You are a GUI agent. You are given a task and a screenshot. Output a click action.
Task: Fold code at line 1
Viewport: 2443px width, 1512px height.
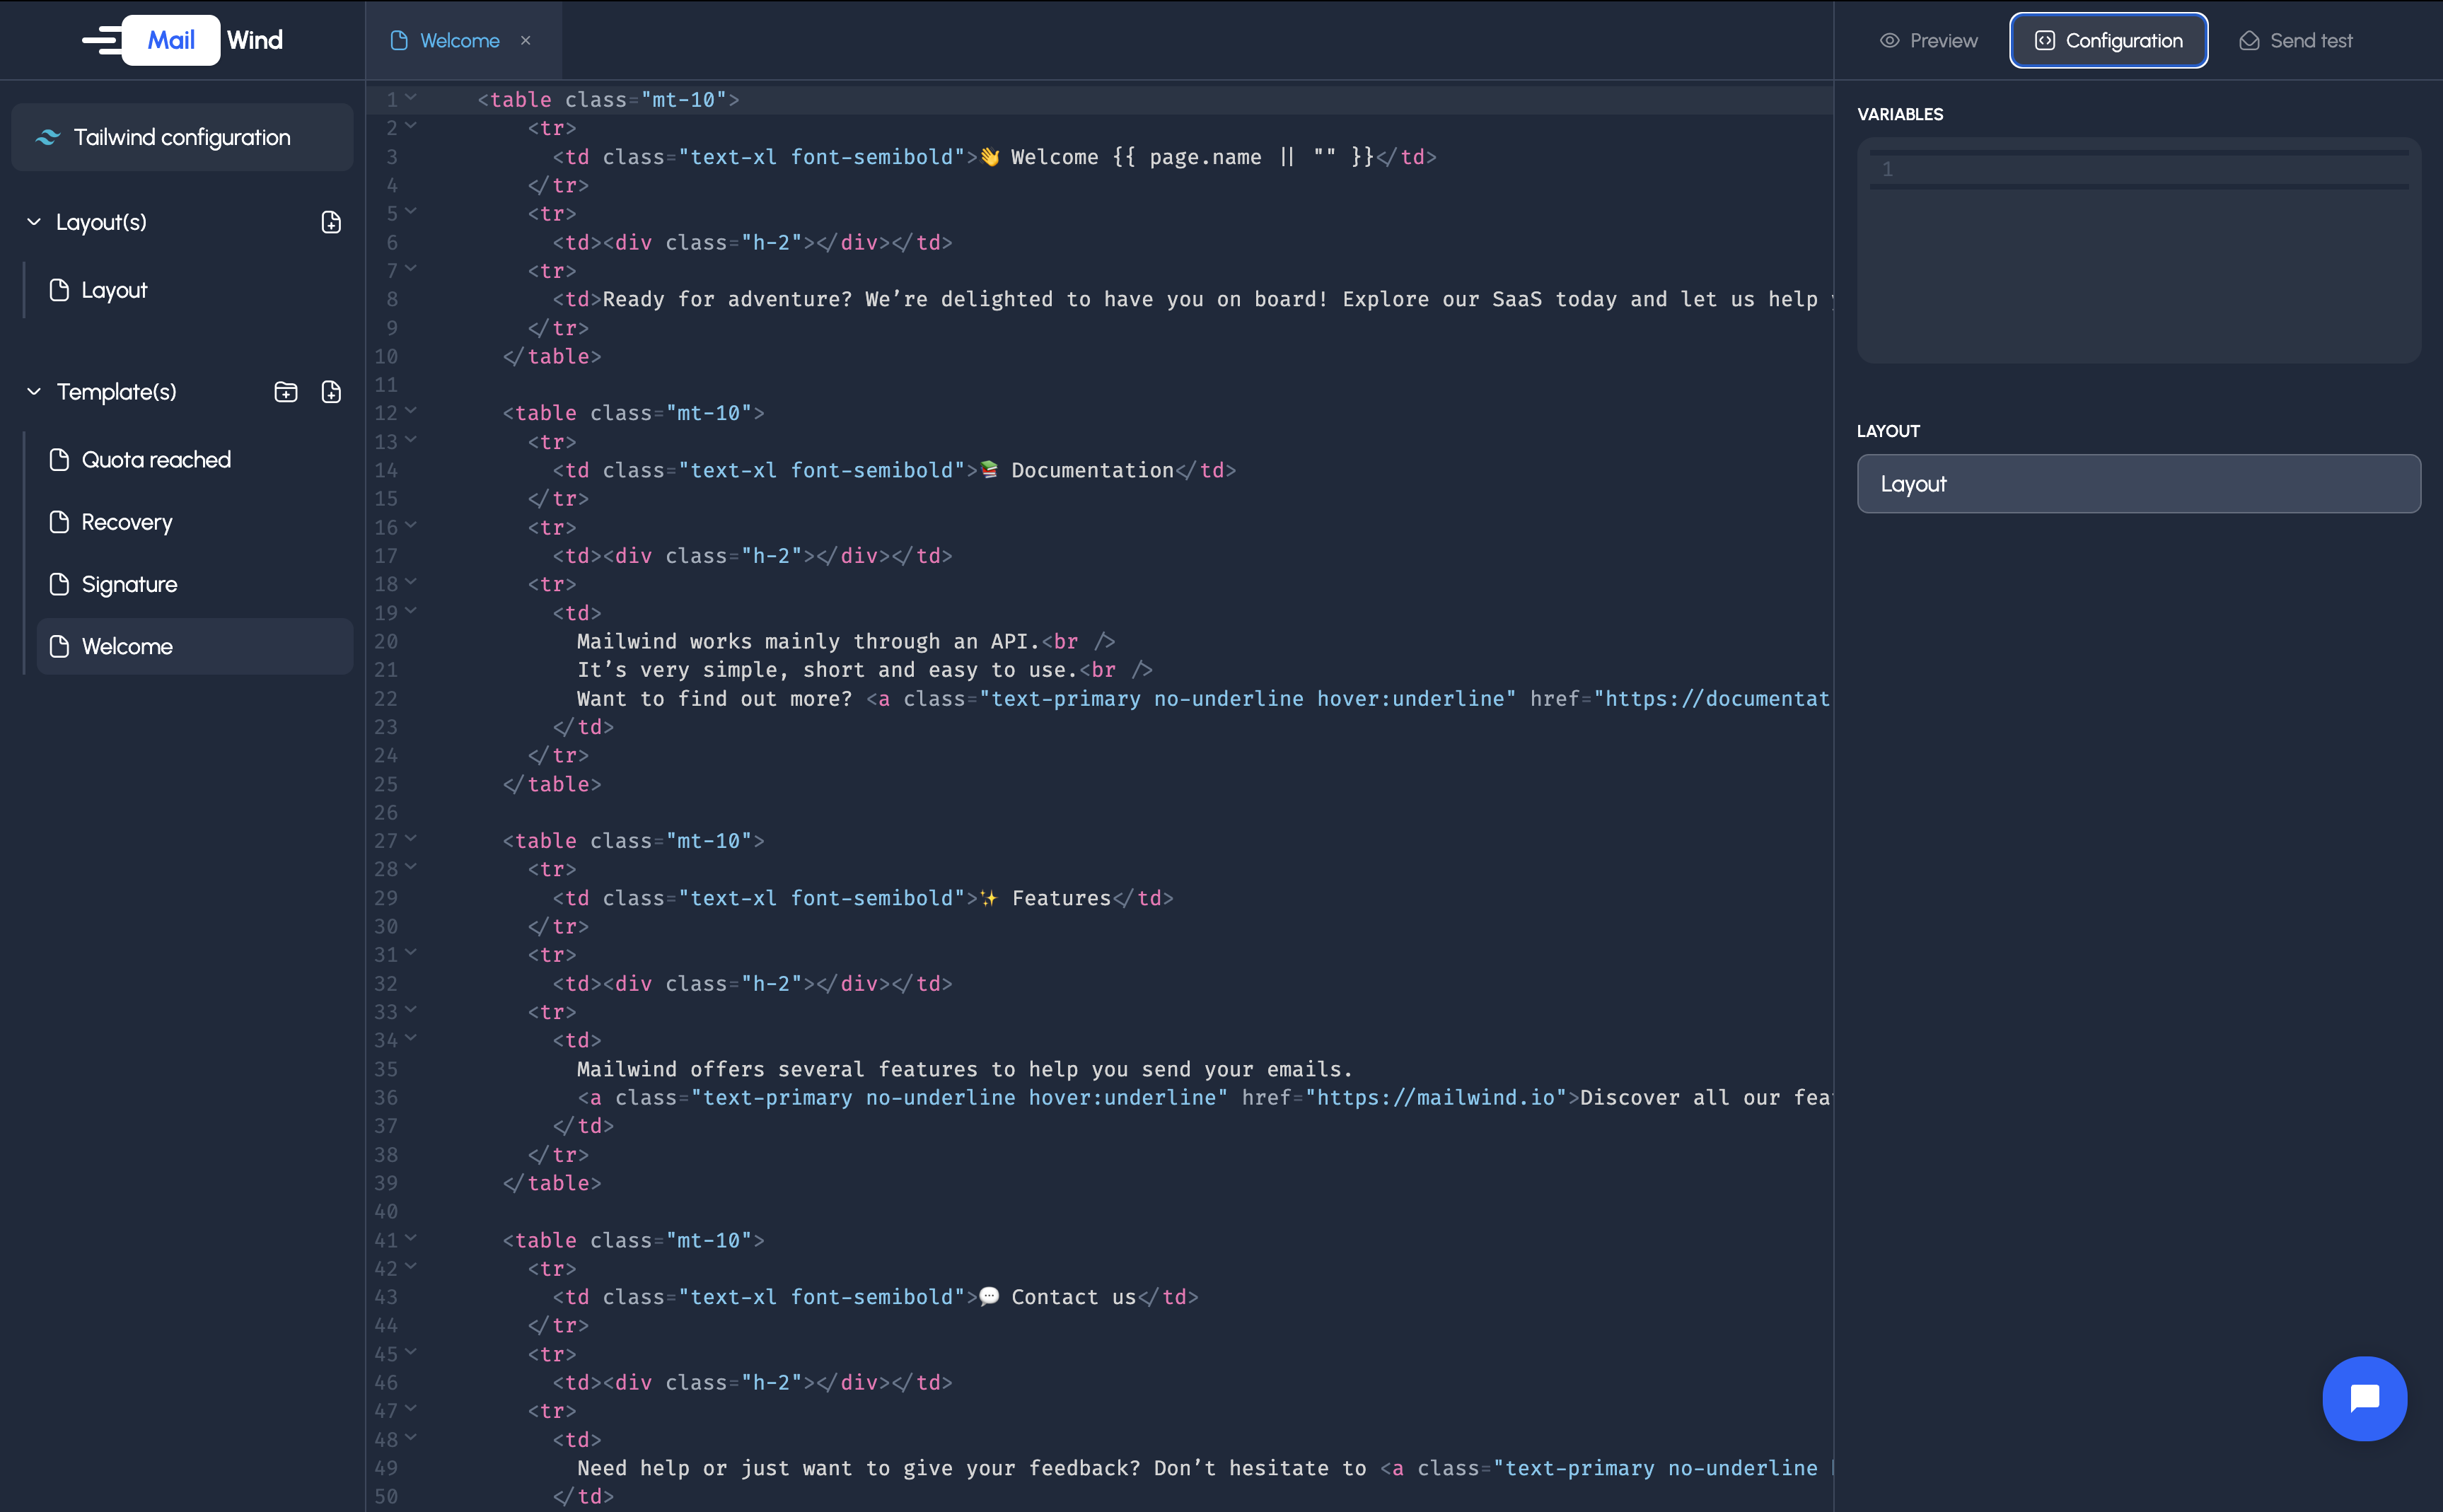[x=410, y=98]
